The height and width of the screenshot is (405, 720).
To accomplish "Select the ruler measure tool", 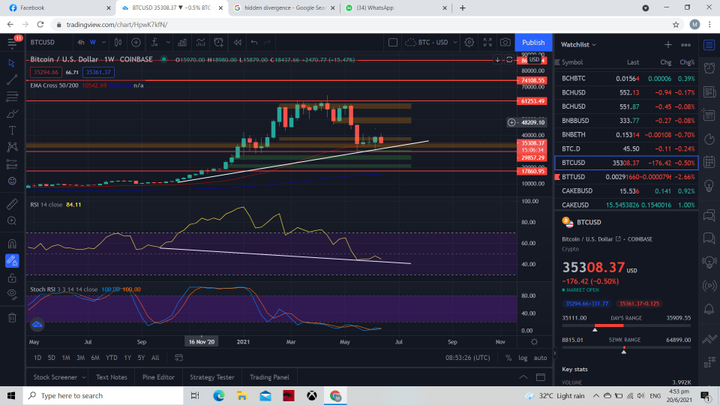I will coord(12,204).
